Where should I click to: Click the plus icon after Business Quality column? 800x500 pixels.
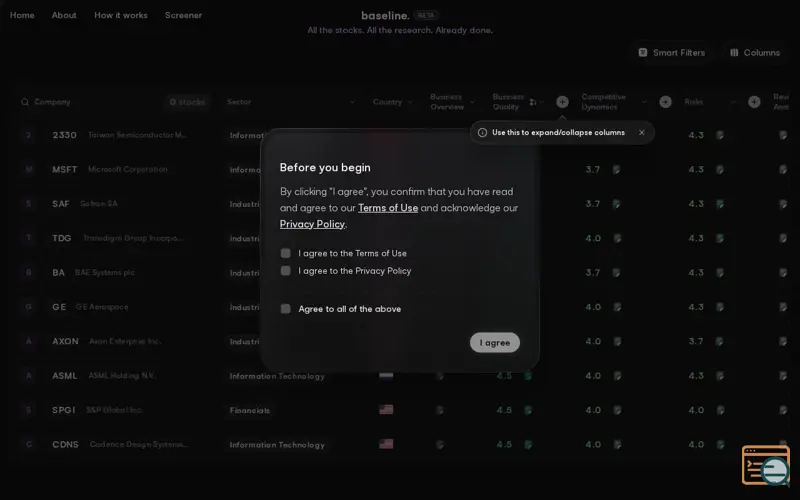click(x=562, y=102)
